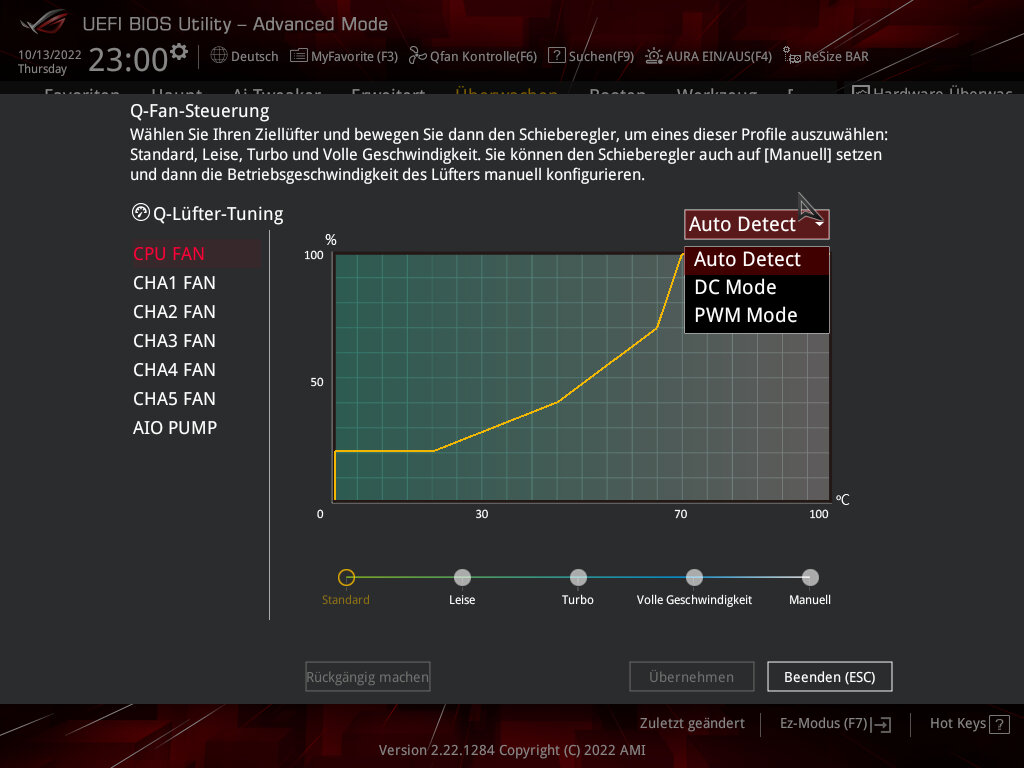Click the Übernehmen button
Image resolution: width=1024 pixels, height=768 pixels.
pos(692,677)
